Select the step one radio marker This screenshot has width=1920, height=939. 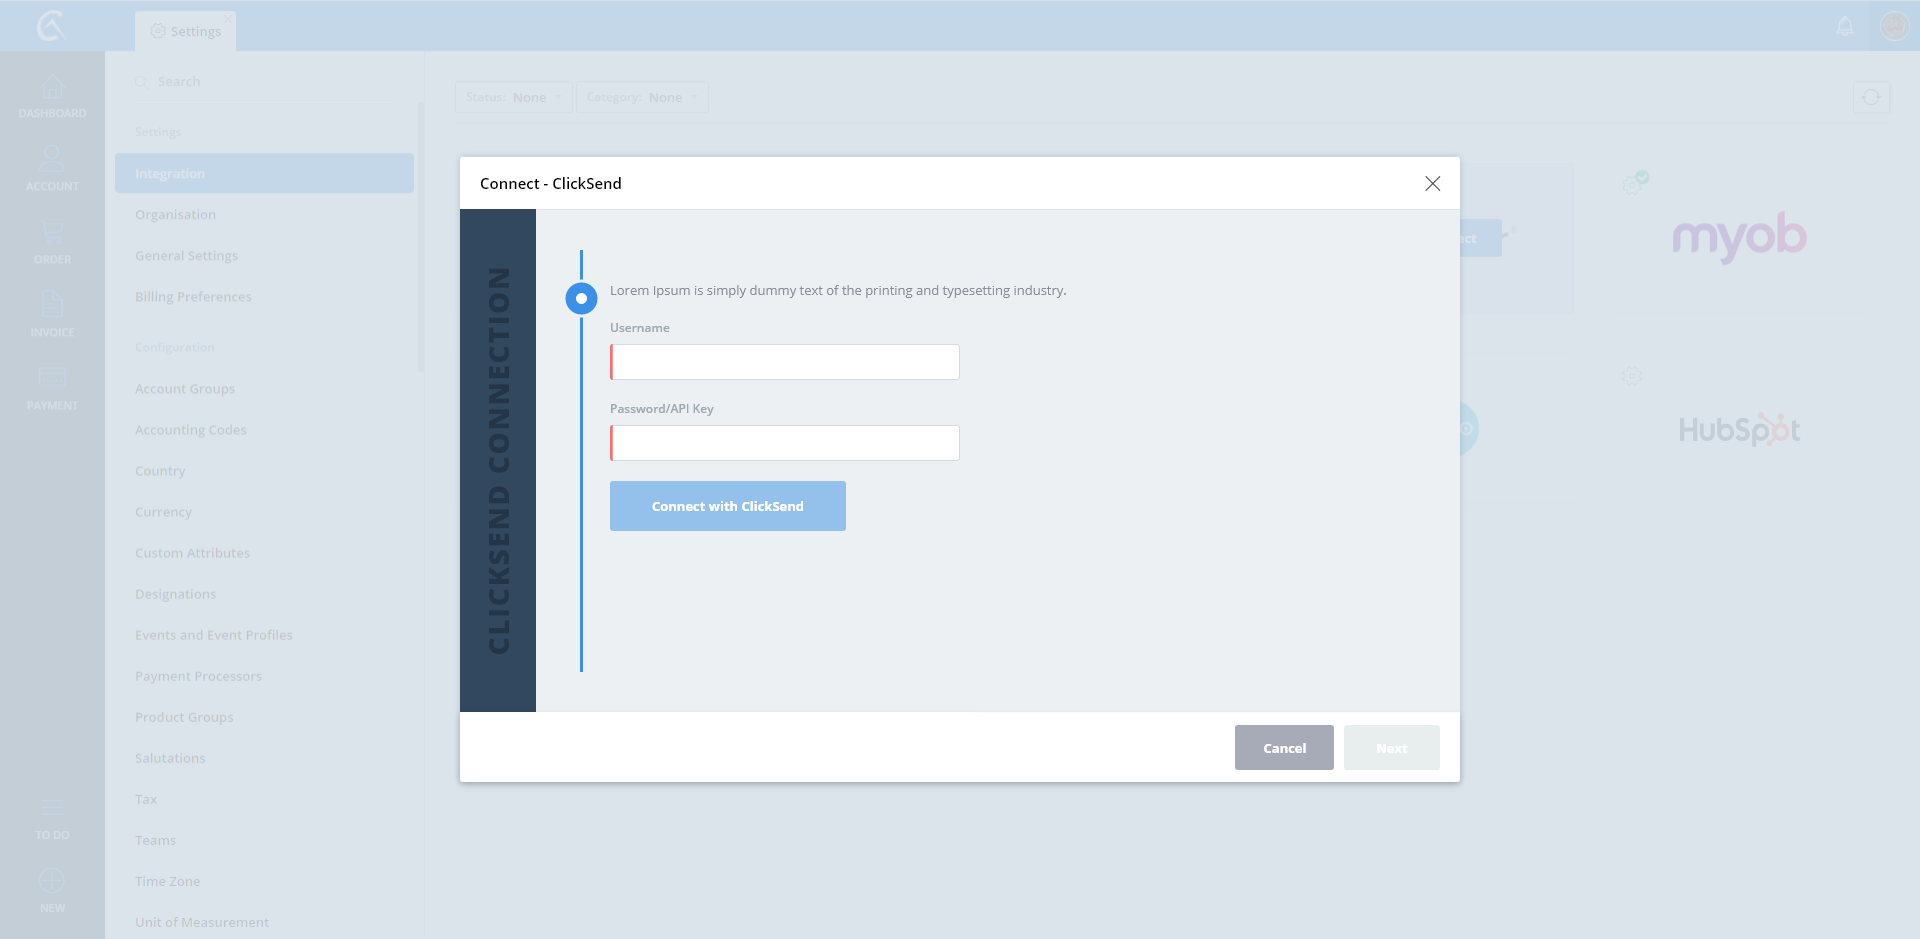tap(581, 298)
